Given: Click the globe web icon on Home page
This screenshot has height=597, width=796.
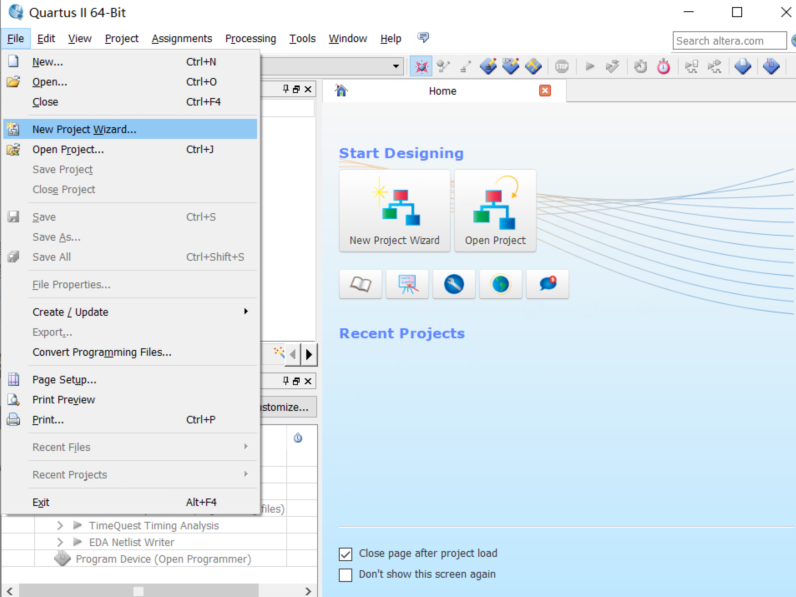Looking at the screenshot, I should [501, 284].
